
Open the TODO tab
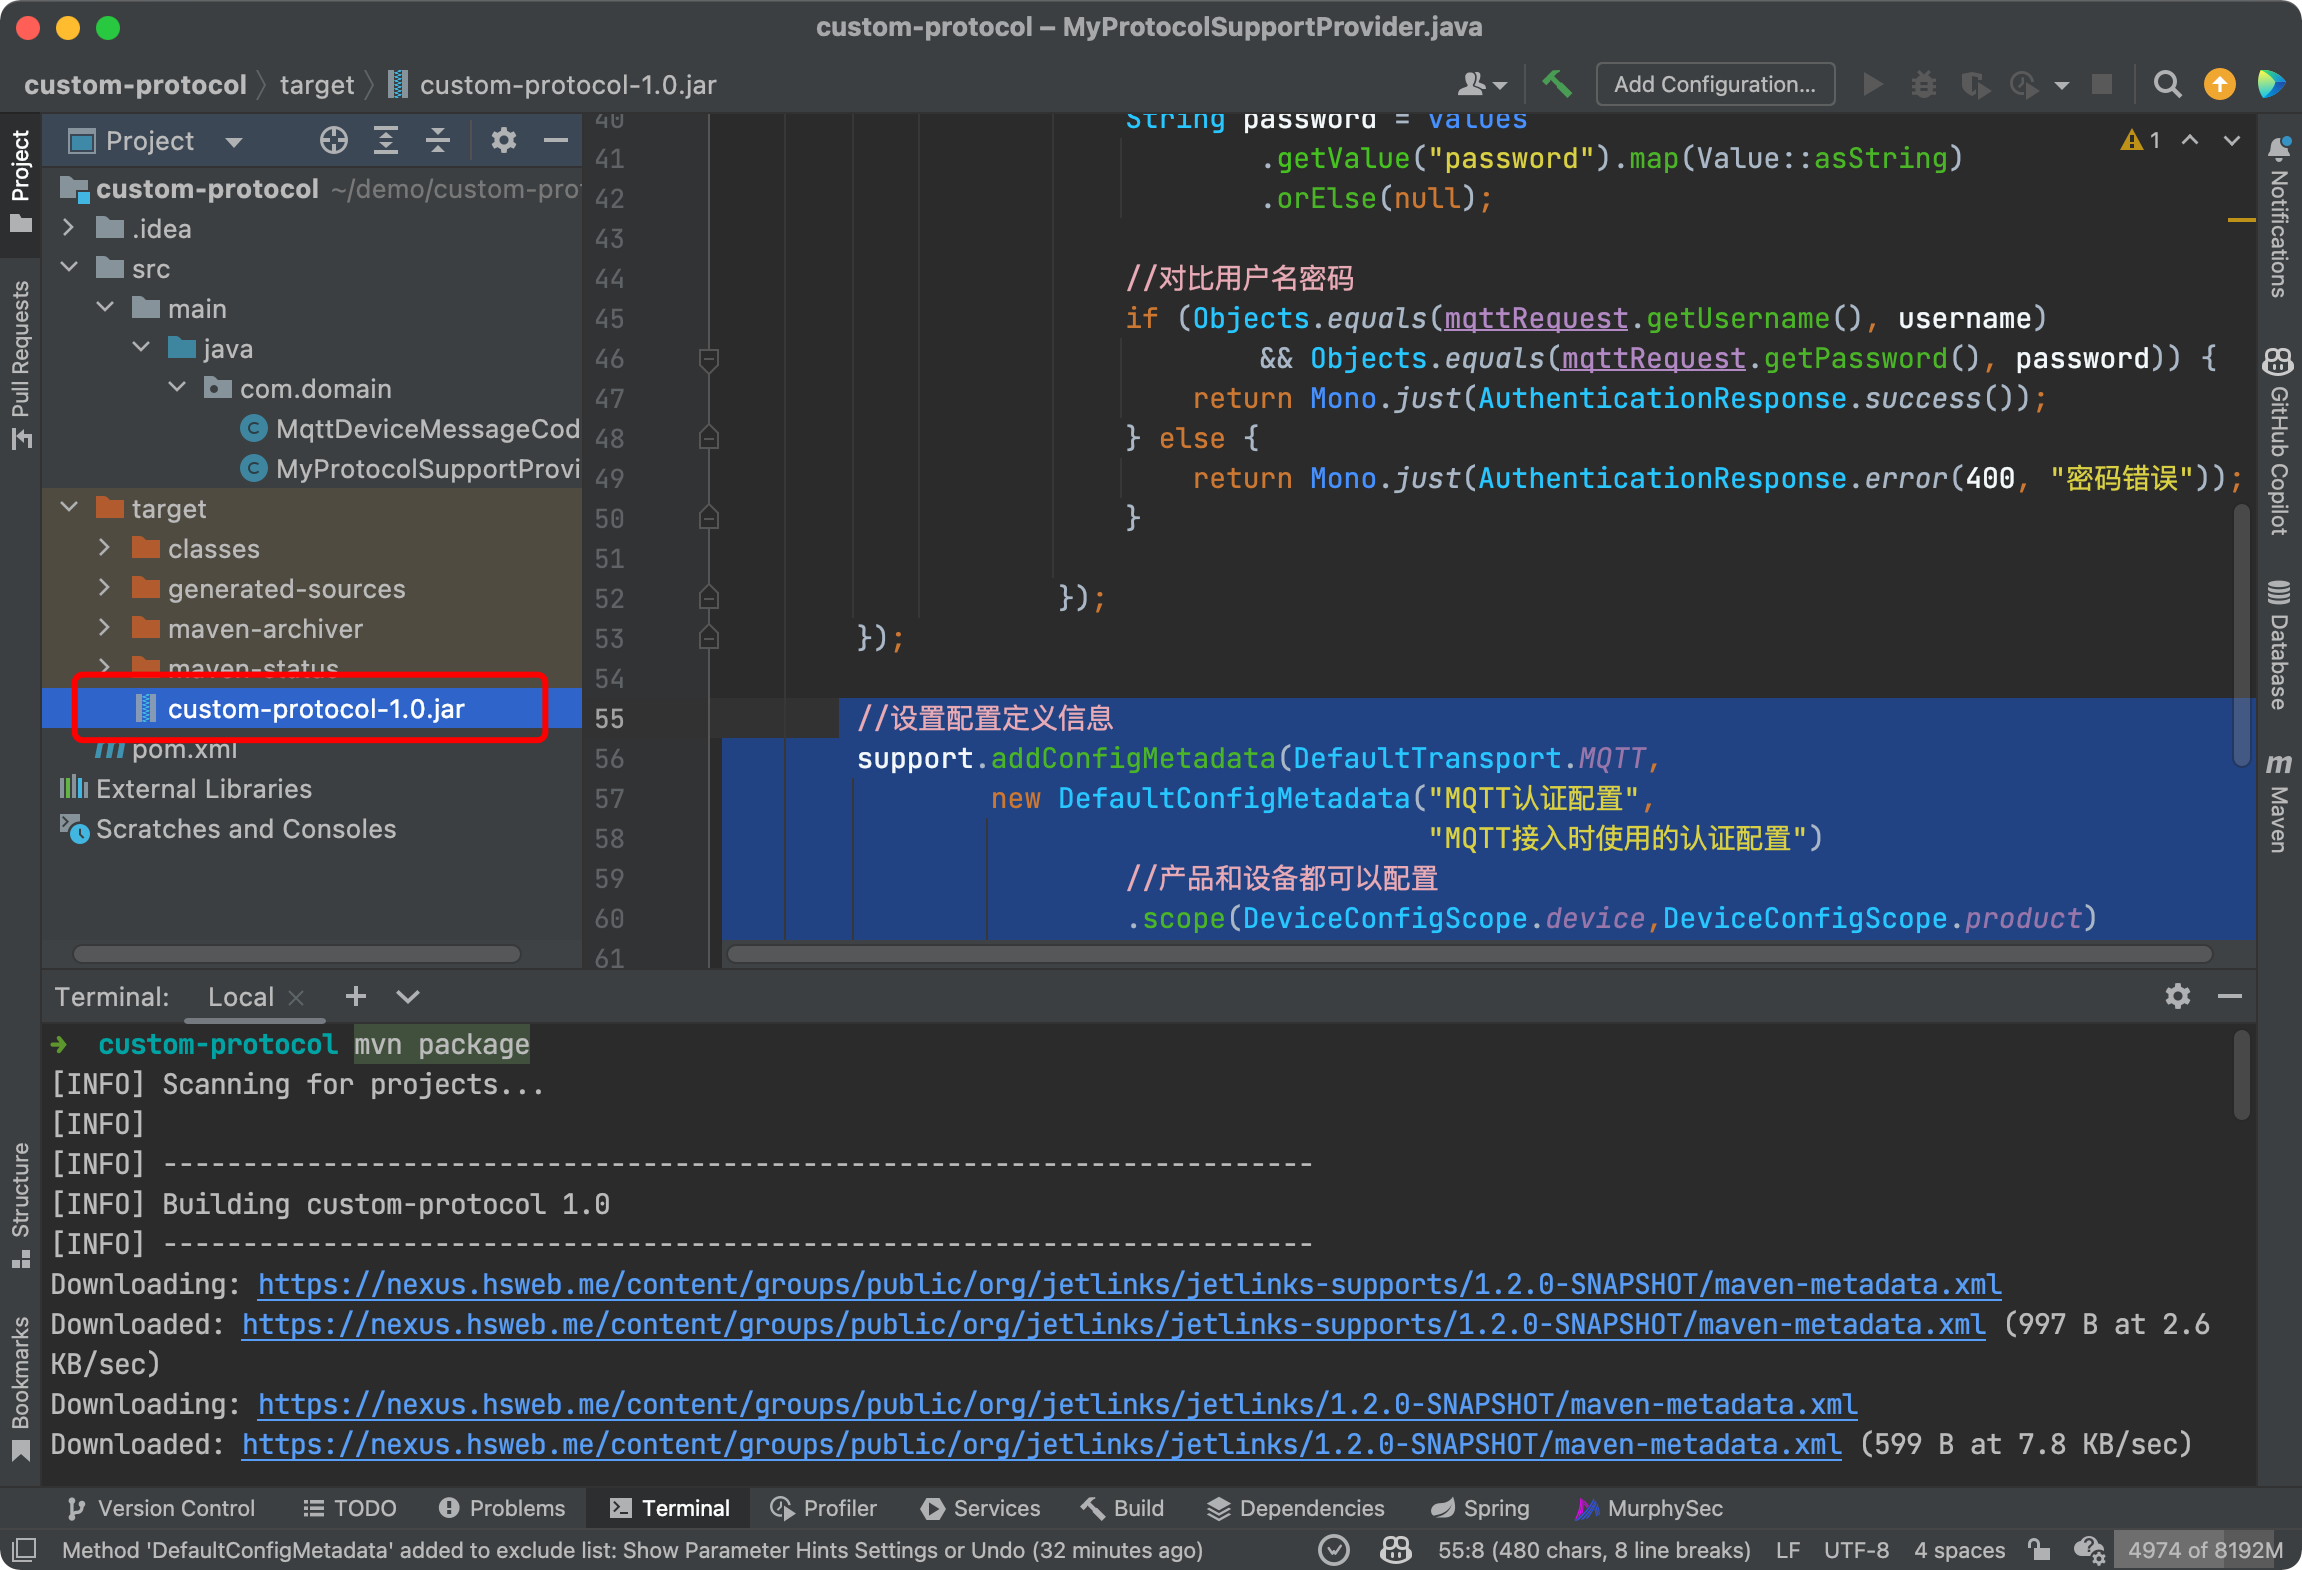click(350, 1508)
